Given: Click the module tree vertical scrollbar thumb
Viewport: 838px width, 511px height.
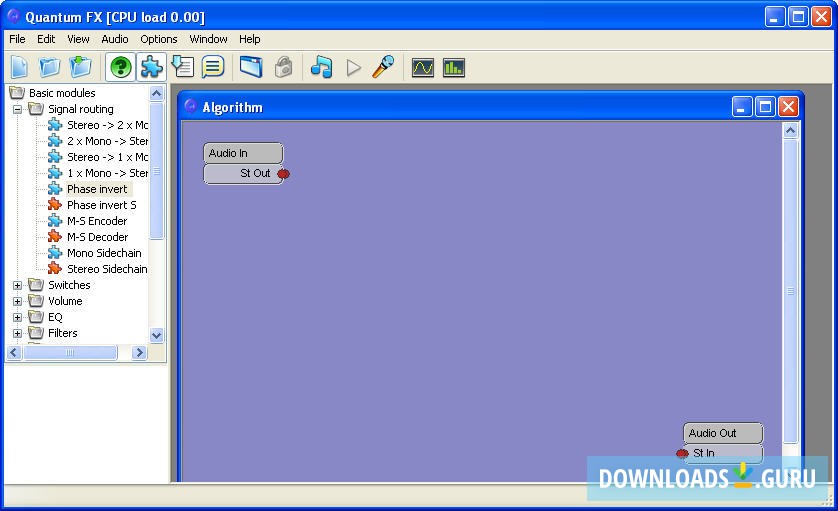Looking at the screenshot, I should (x=157, y=171).
